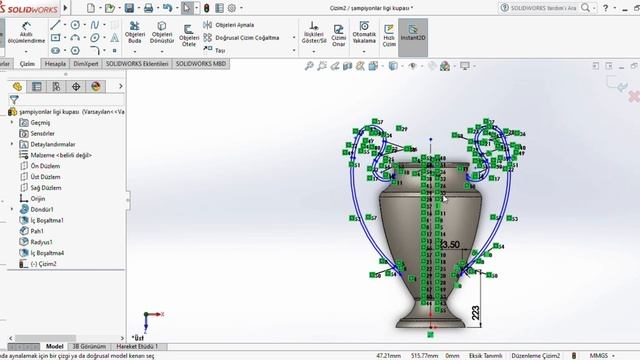
Task: Select the Ellipse sketch tool
Action: [95, 38]
